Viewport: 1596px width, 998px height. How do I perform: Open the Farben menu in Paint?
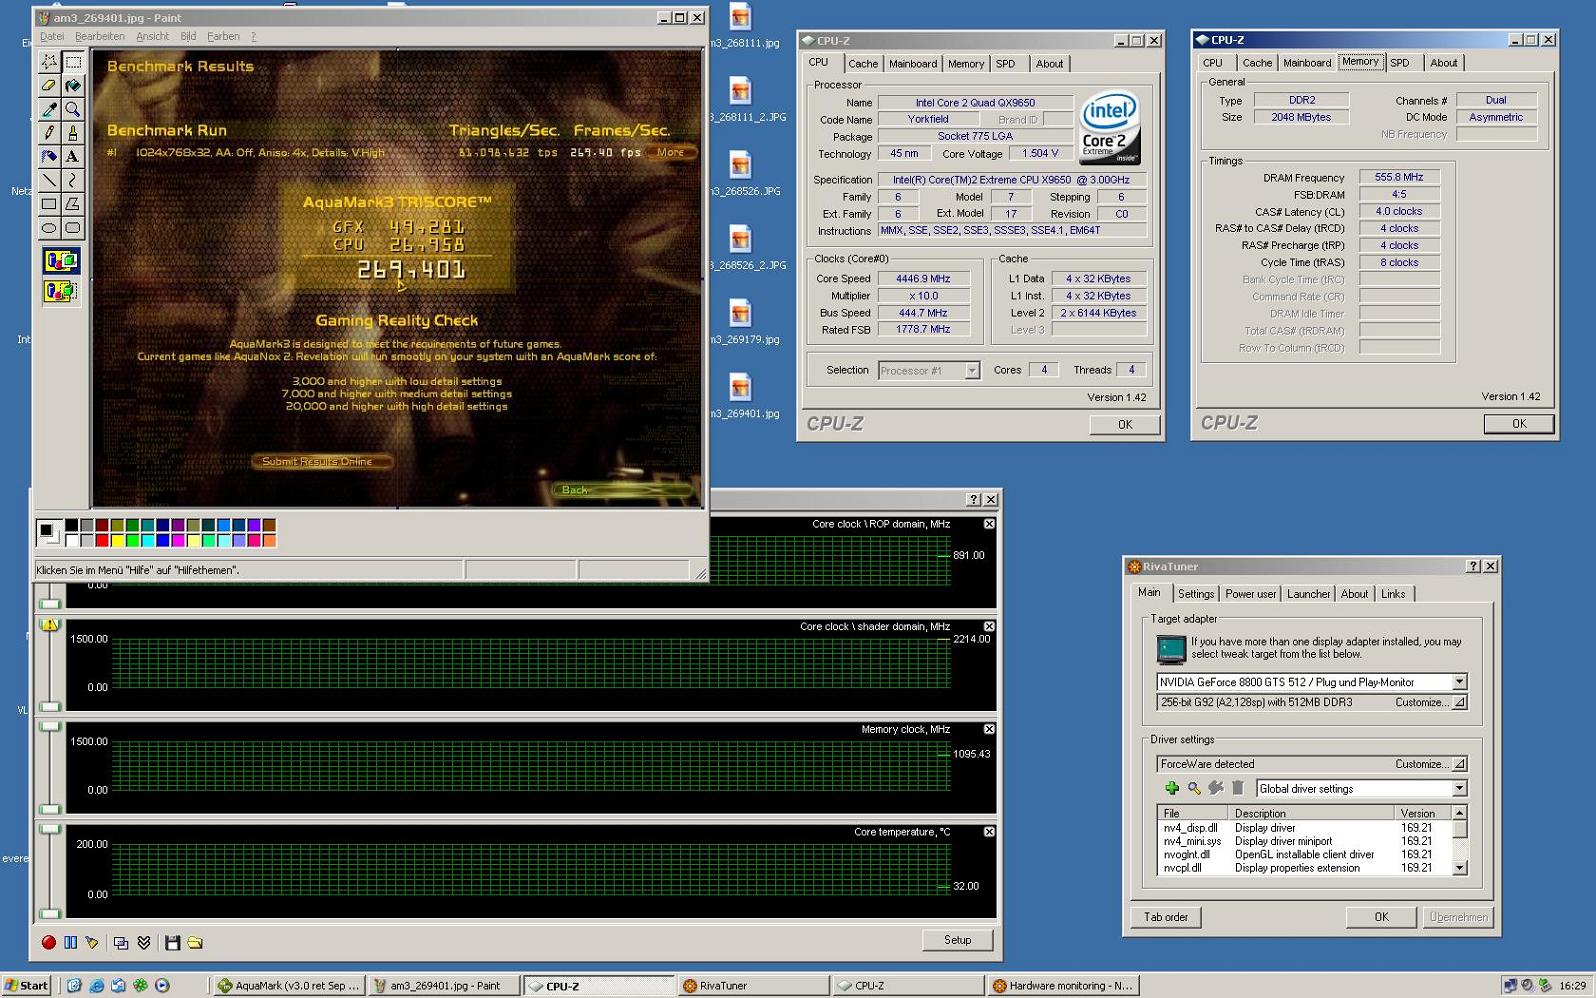tap(223, 36)
